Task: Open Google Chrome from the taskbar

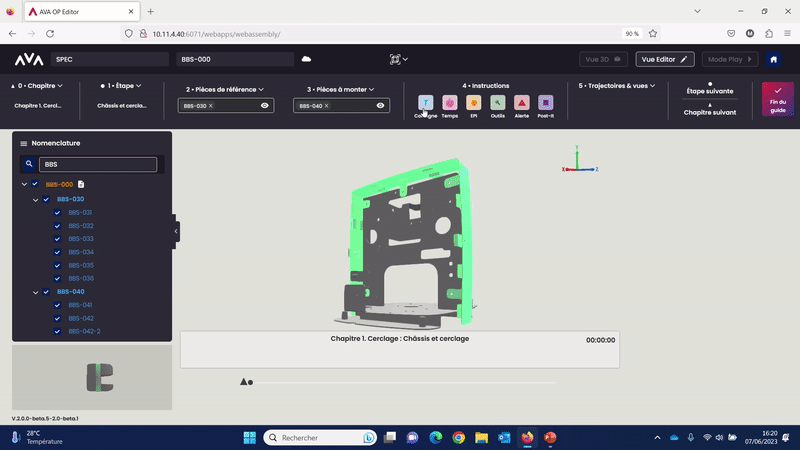Action: (x=459, y=438)
